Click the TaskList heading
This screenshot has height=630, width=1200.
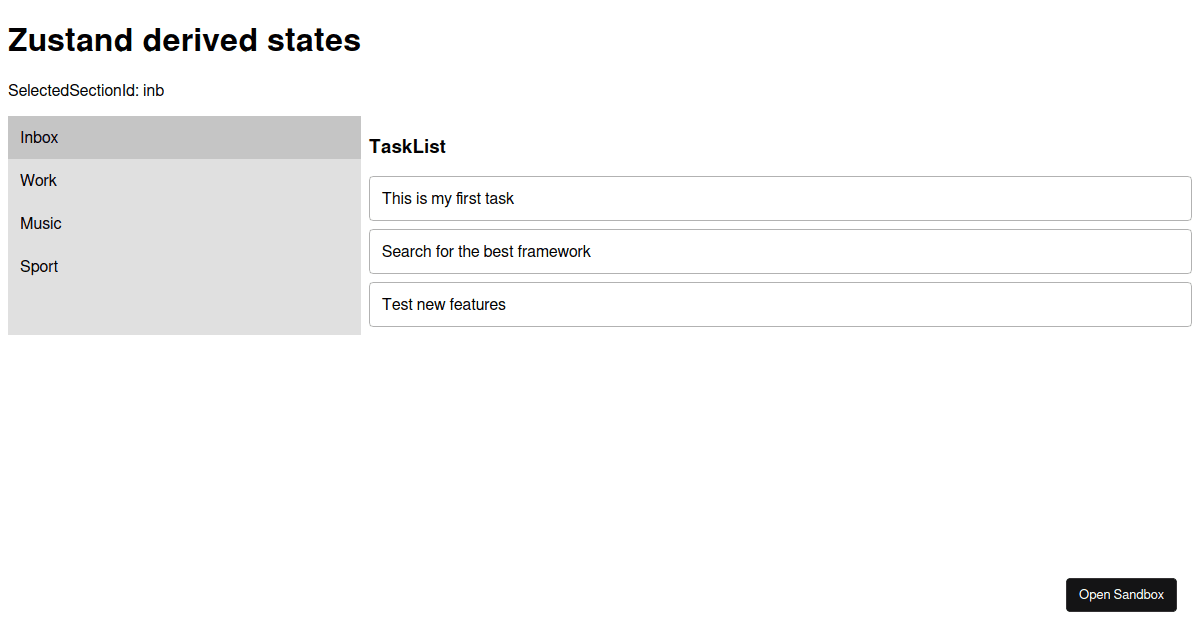tap(407, 146)
